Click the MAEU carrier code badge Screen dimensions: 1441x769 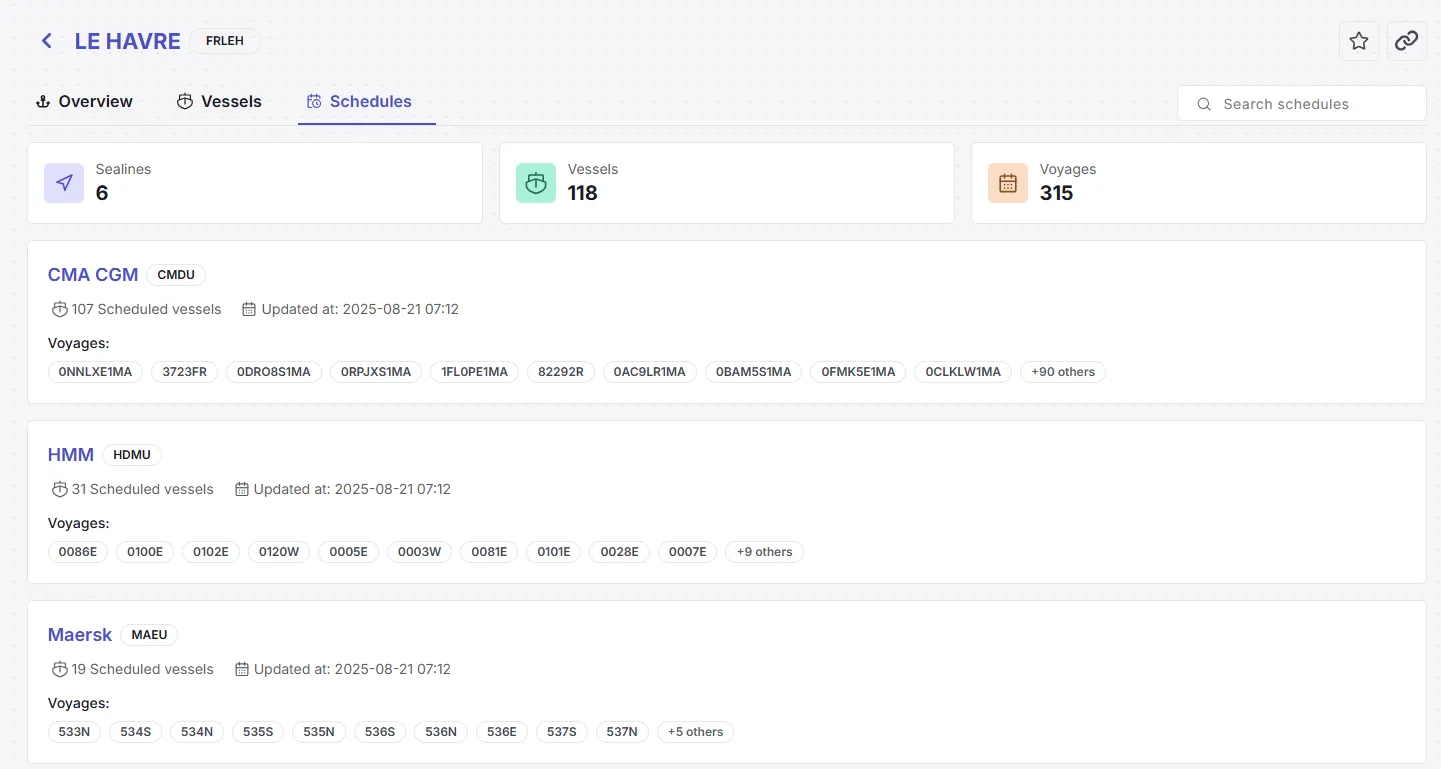click(150, 635)
